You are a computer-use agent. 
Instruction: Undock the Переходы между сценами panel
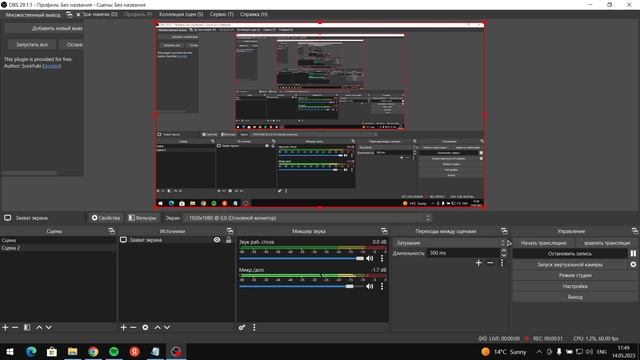(504, 231)
